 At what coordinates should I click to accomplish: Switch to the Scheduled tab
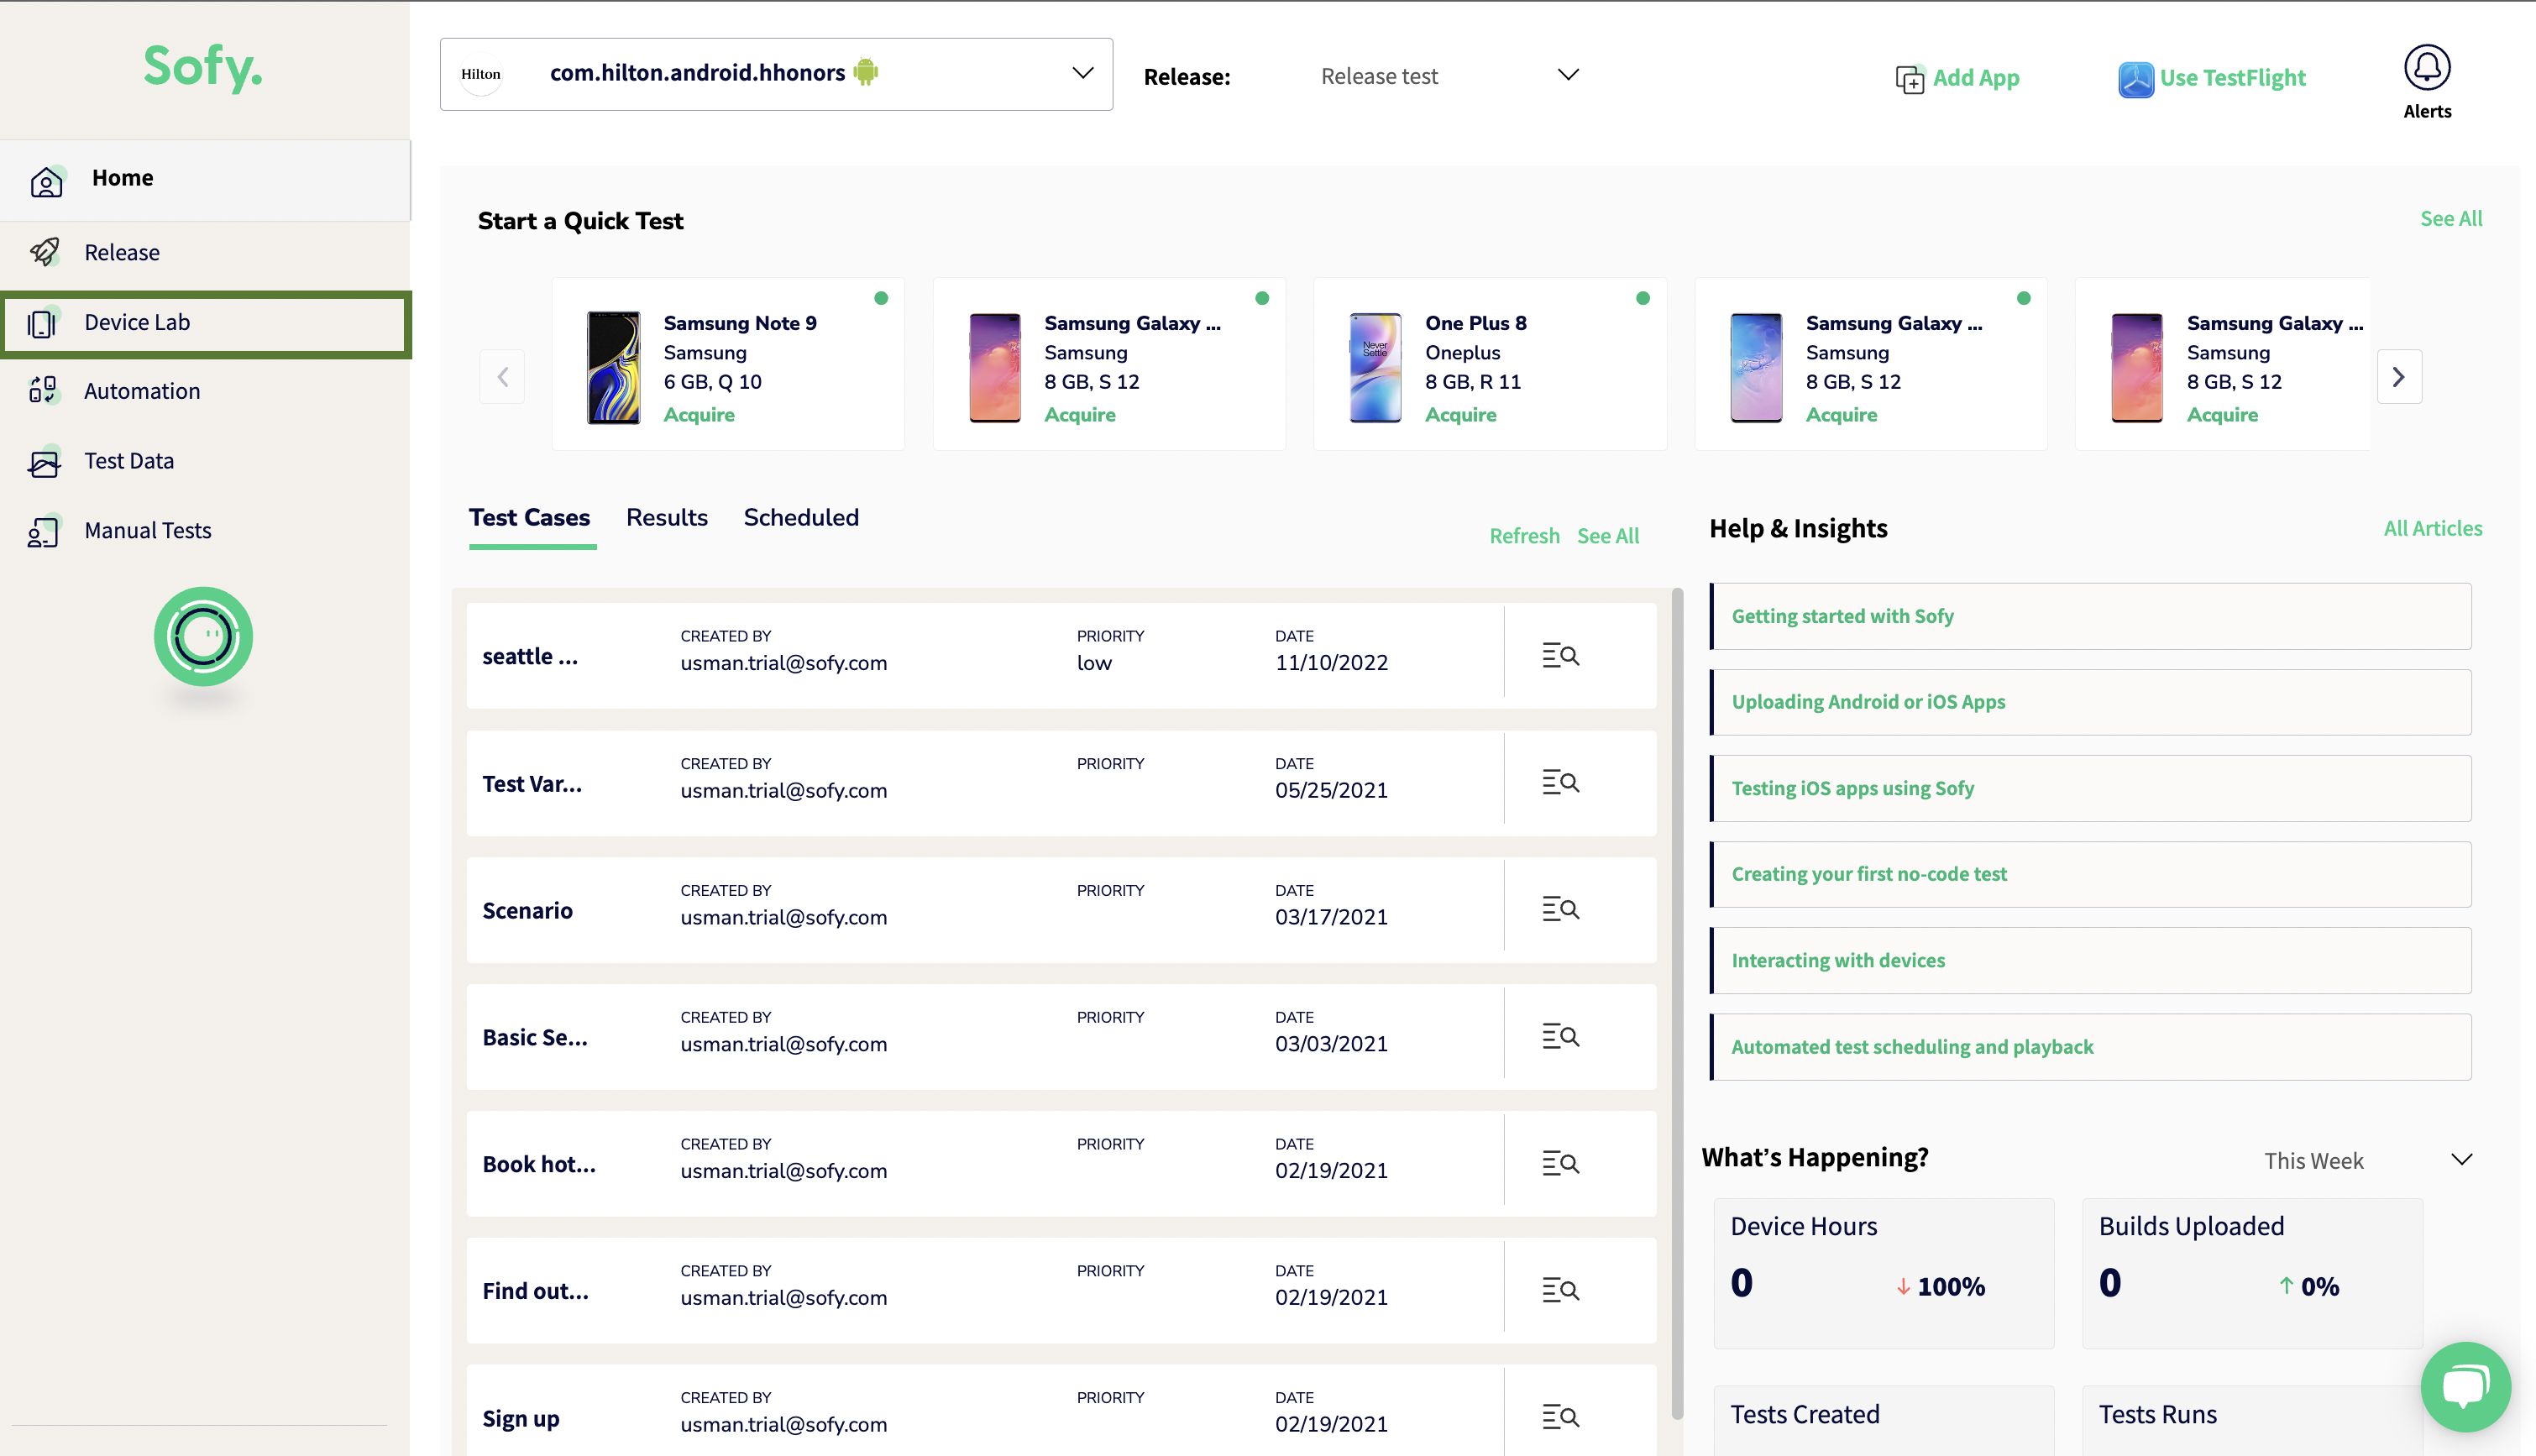tap(801, 518)
